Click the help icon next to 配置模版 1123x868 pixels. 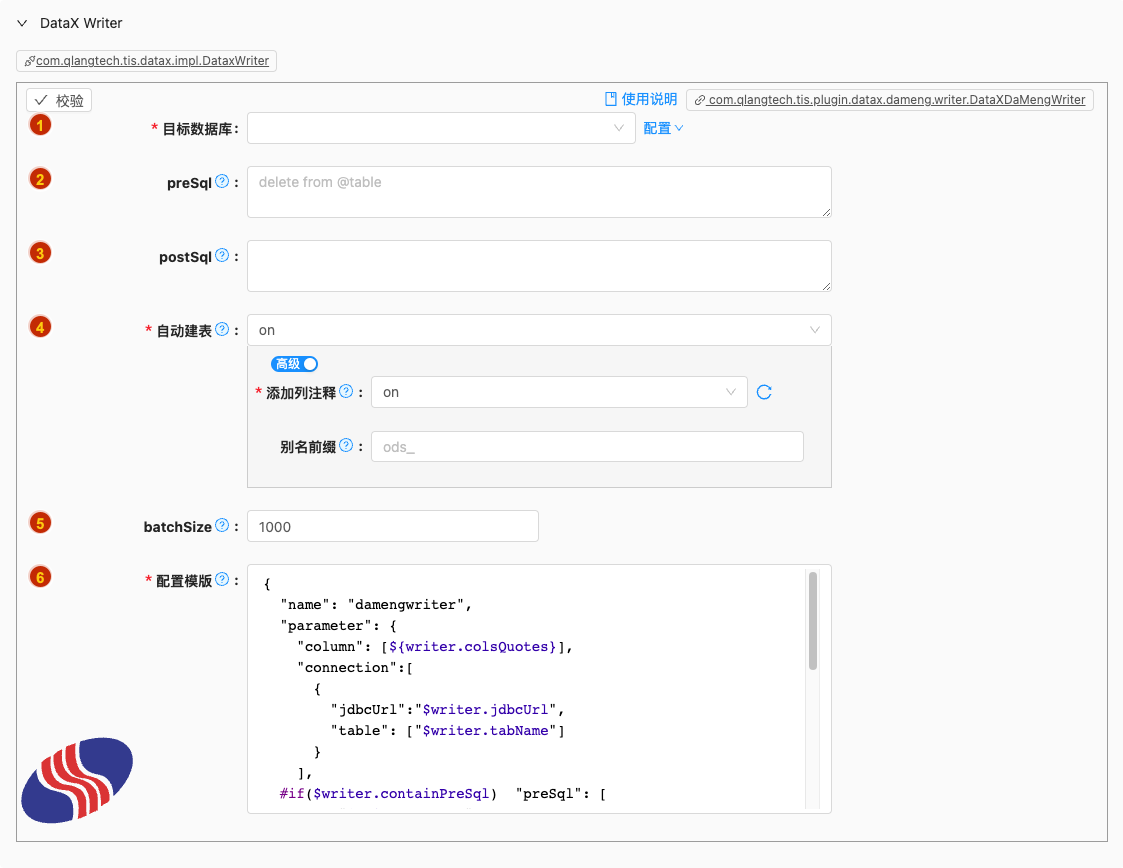pyautogui.click(x=222, y=579)
